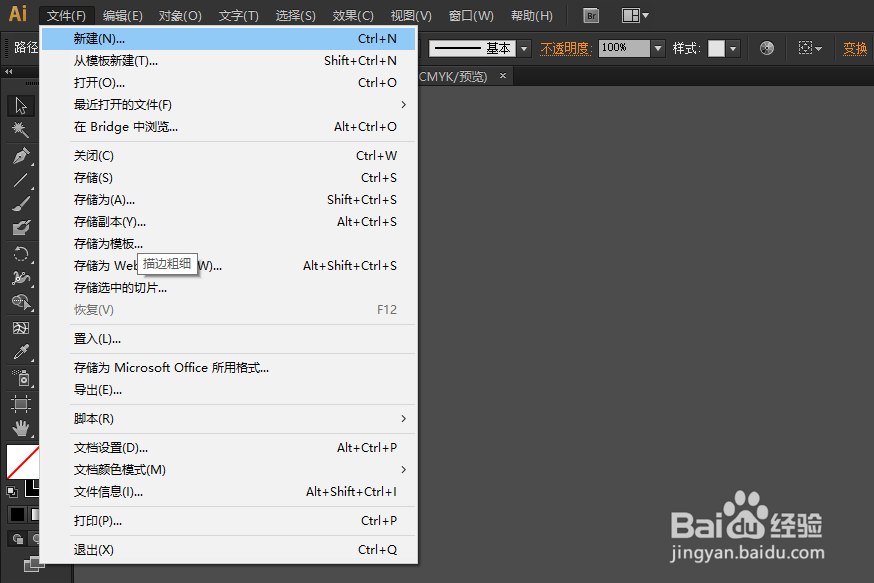Click the solid Color mode button

pyautogui.click(x=17, y=514)
